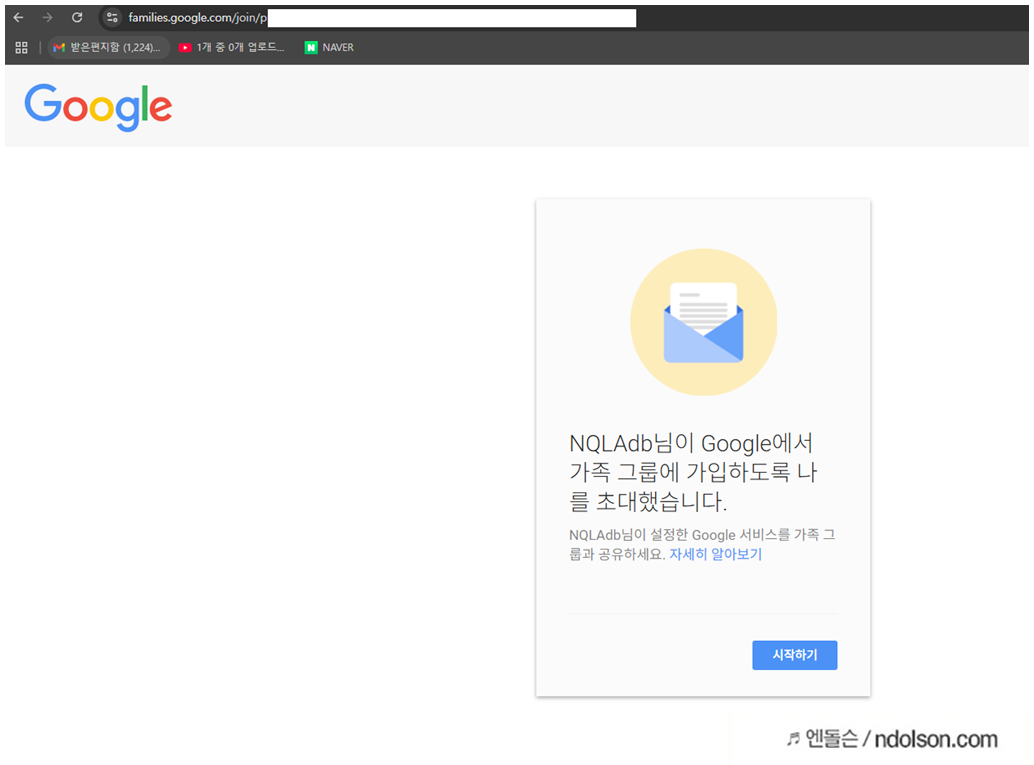Click the envelope invitation illustration
Image resolution: width=1034 pixels, height=765 pixels.
tap(704, 322)
